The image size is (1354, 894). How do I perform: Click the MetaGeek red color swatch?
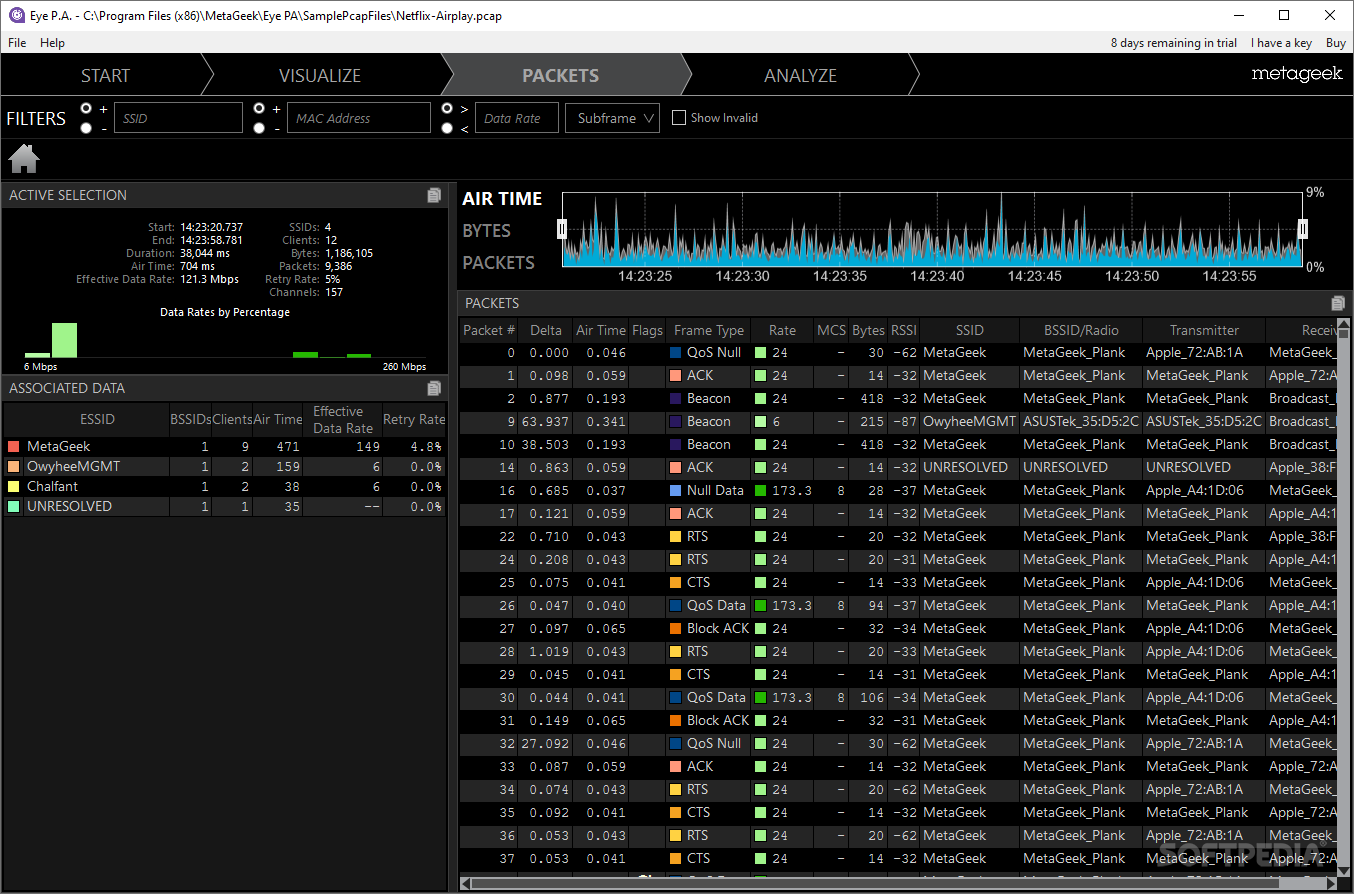(x=13, y=447)
